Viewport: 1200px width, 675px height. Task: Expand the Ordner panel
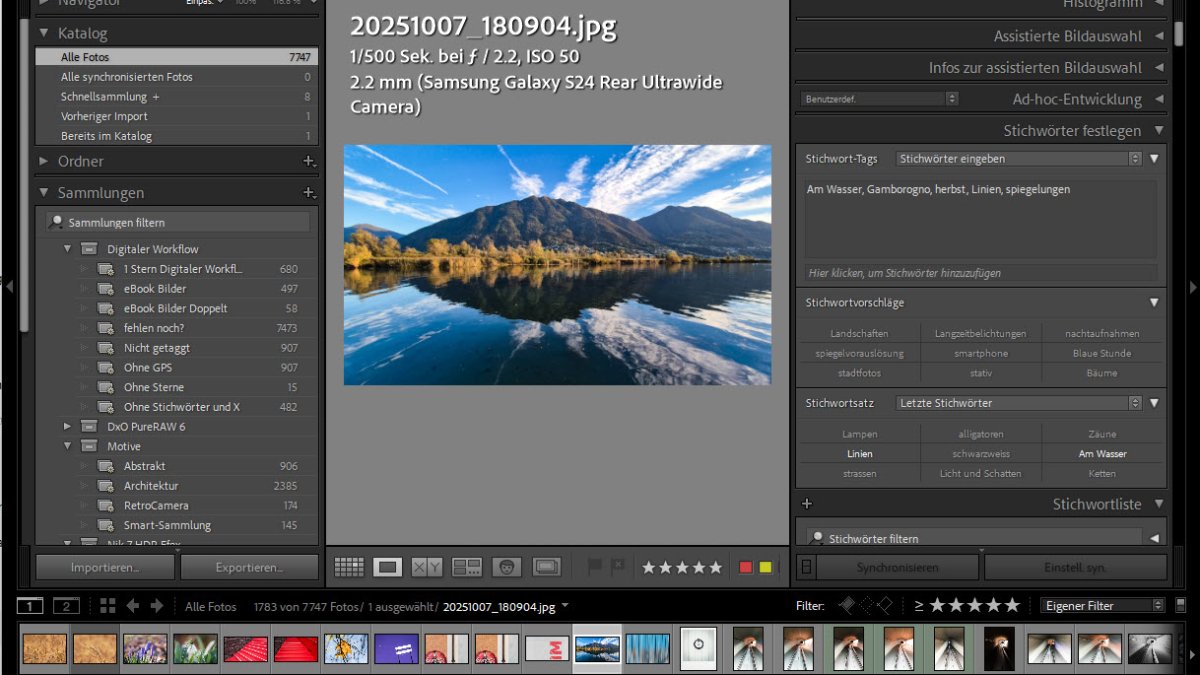coord(44,161)
